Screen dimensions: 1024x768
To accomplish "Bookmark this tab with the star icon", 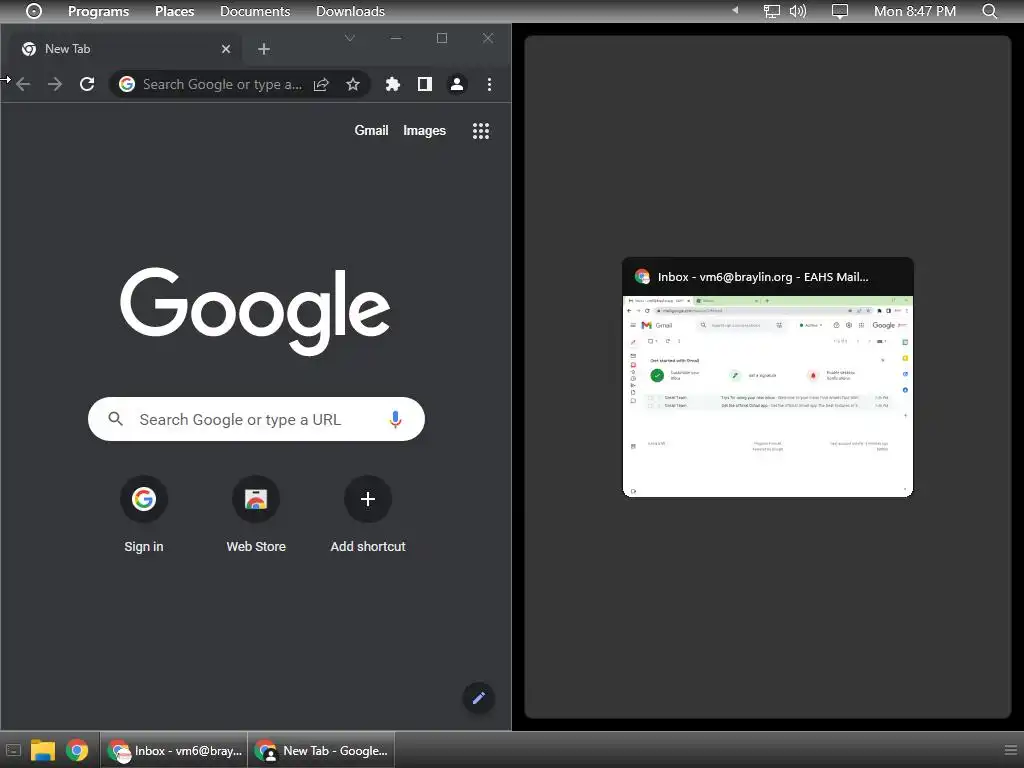I will (x=353, y=84).
